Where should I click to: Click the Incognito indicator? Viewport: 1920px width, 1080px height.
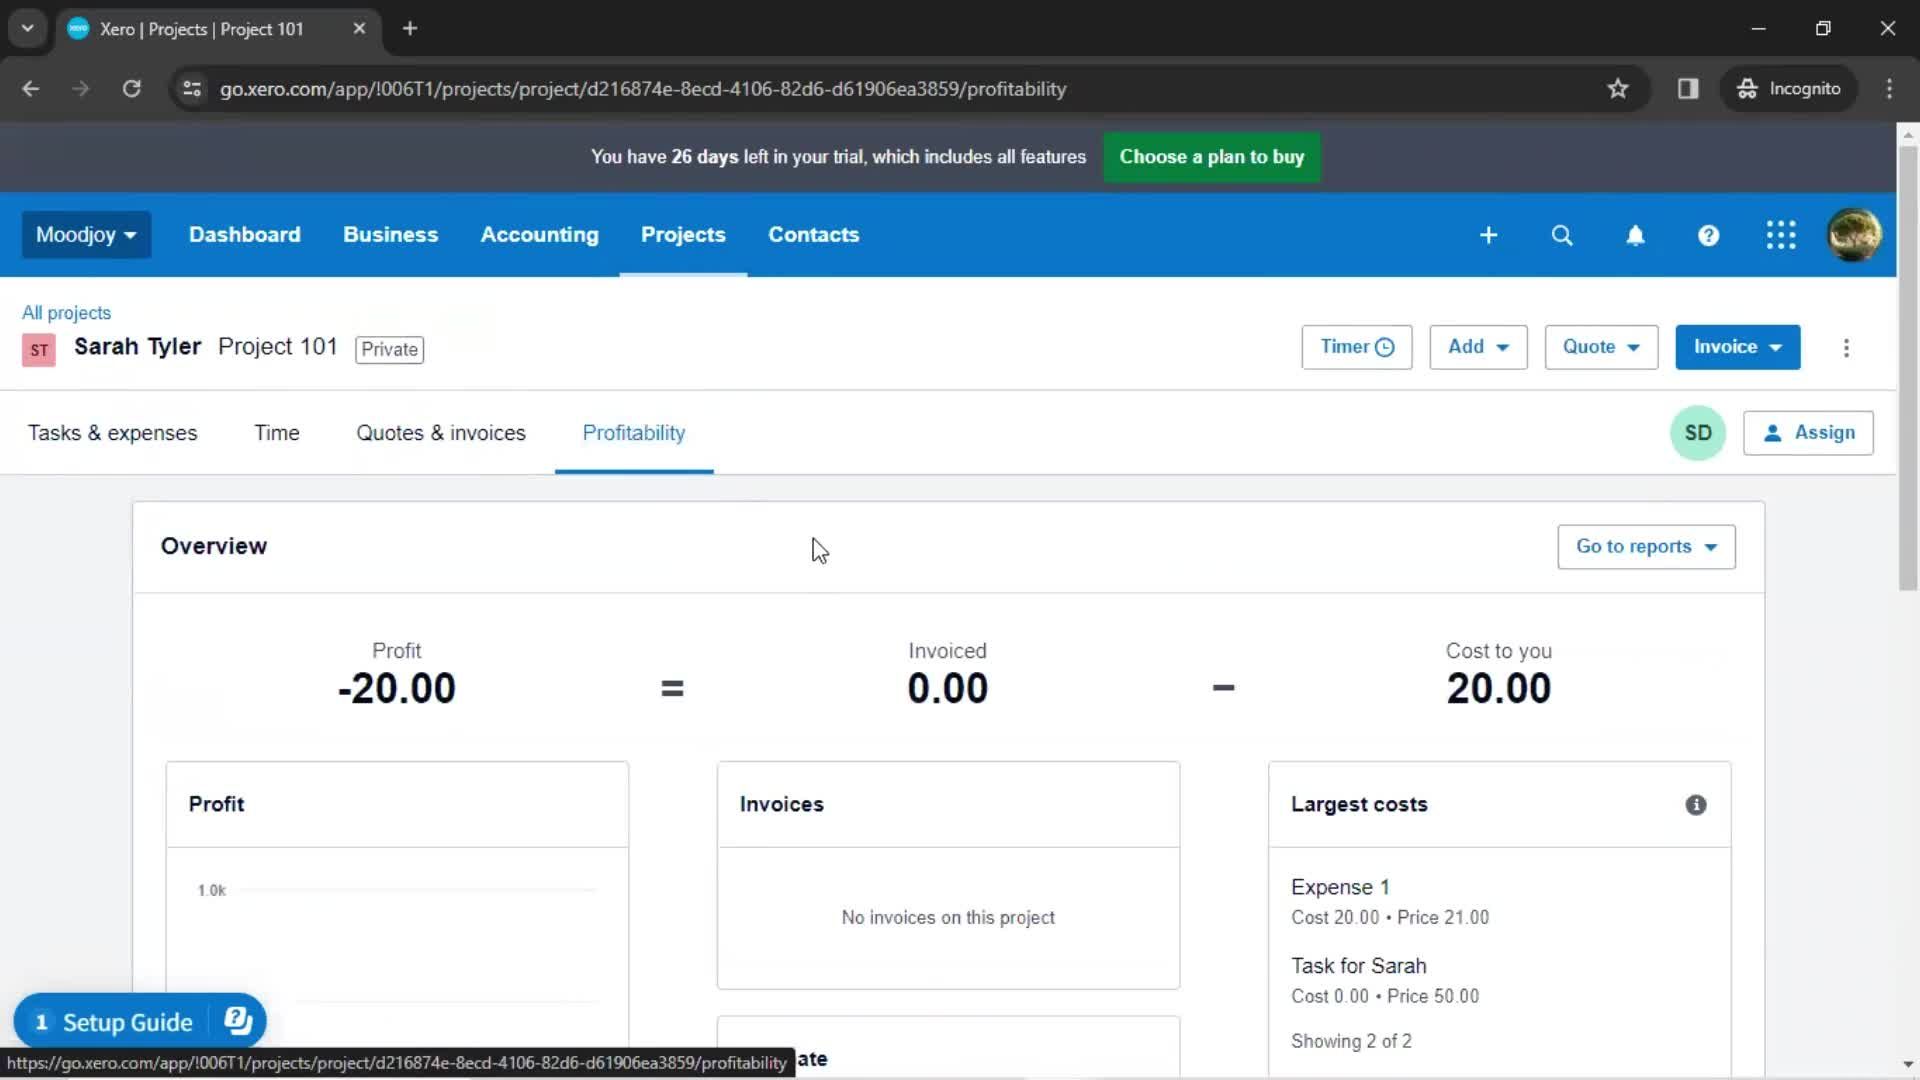(1788, 89)
